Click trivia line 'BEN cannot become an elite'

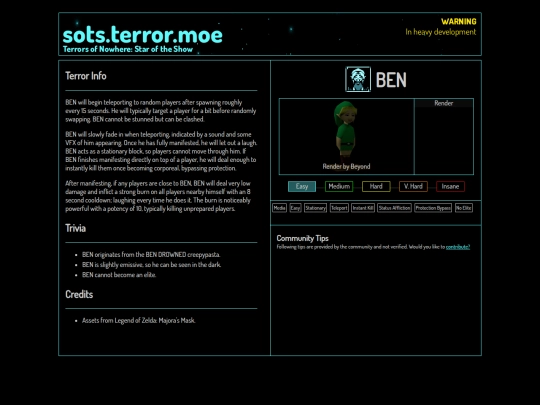(x=119, y=275)
